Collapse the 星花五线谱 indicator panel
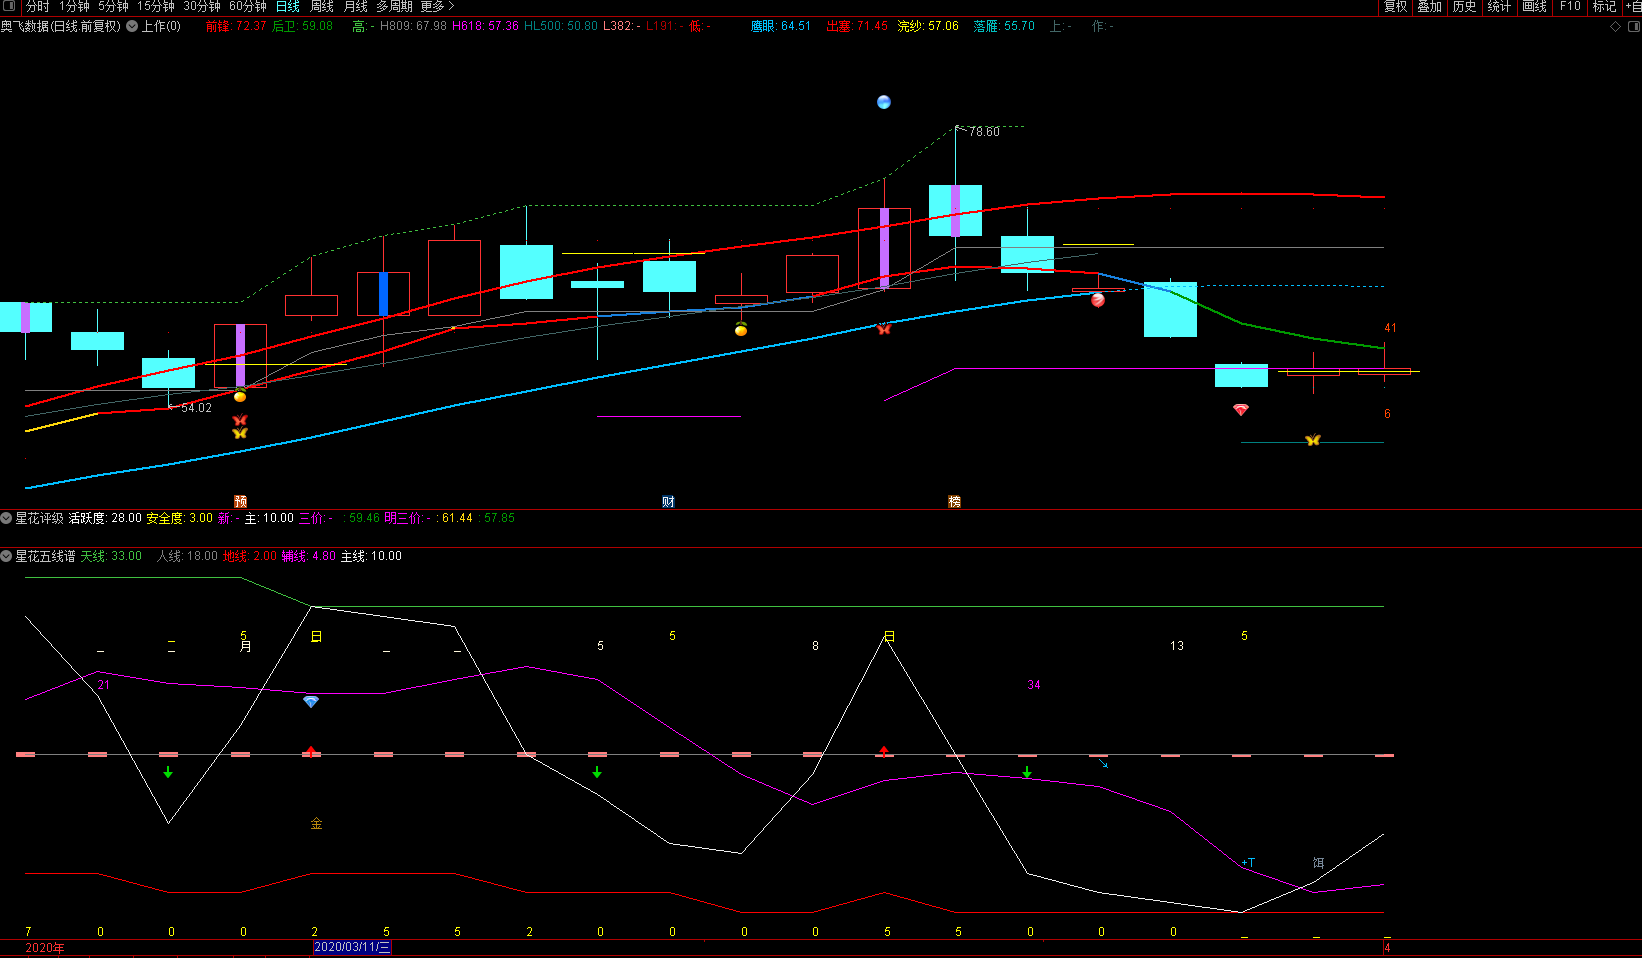 tap(6, 556)
